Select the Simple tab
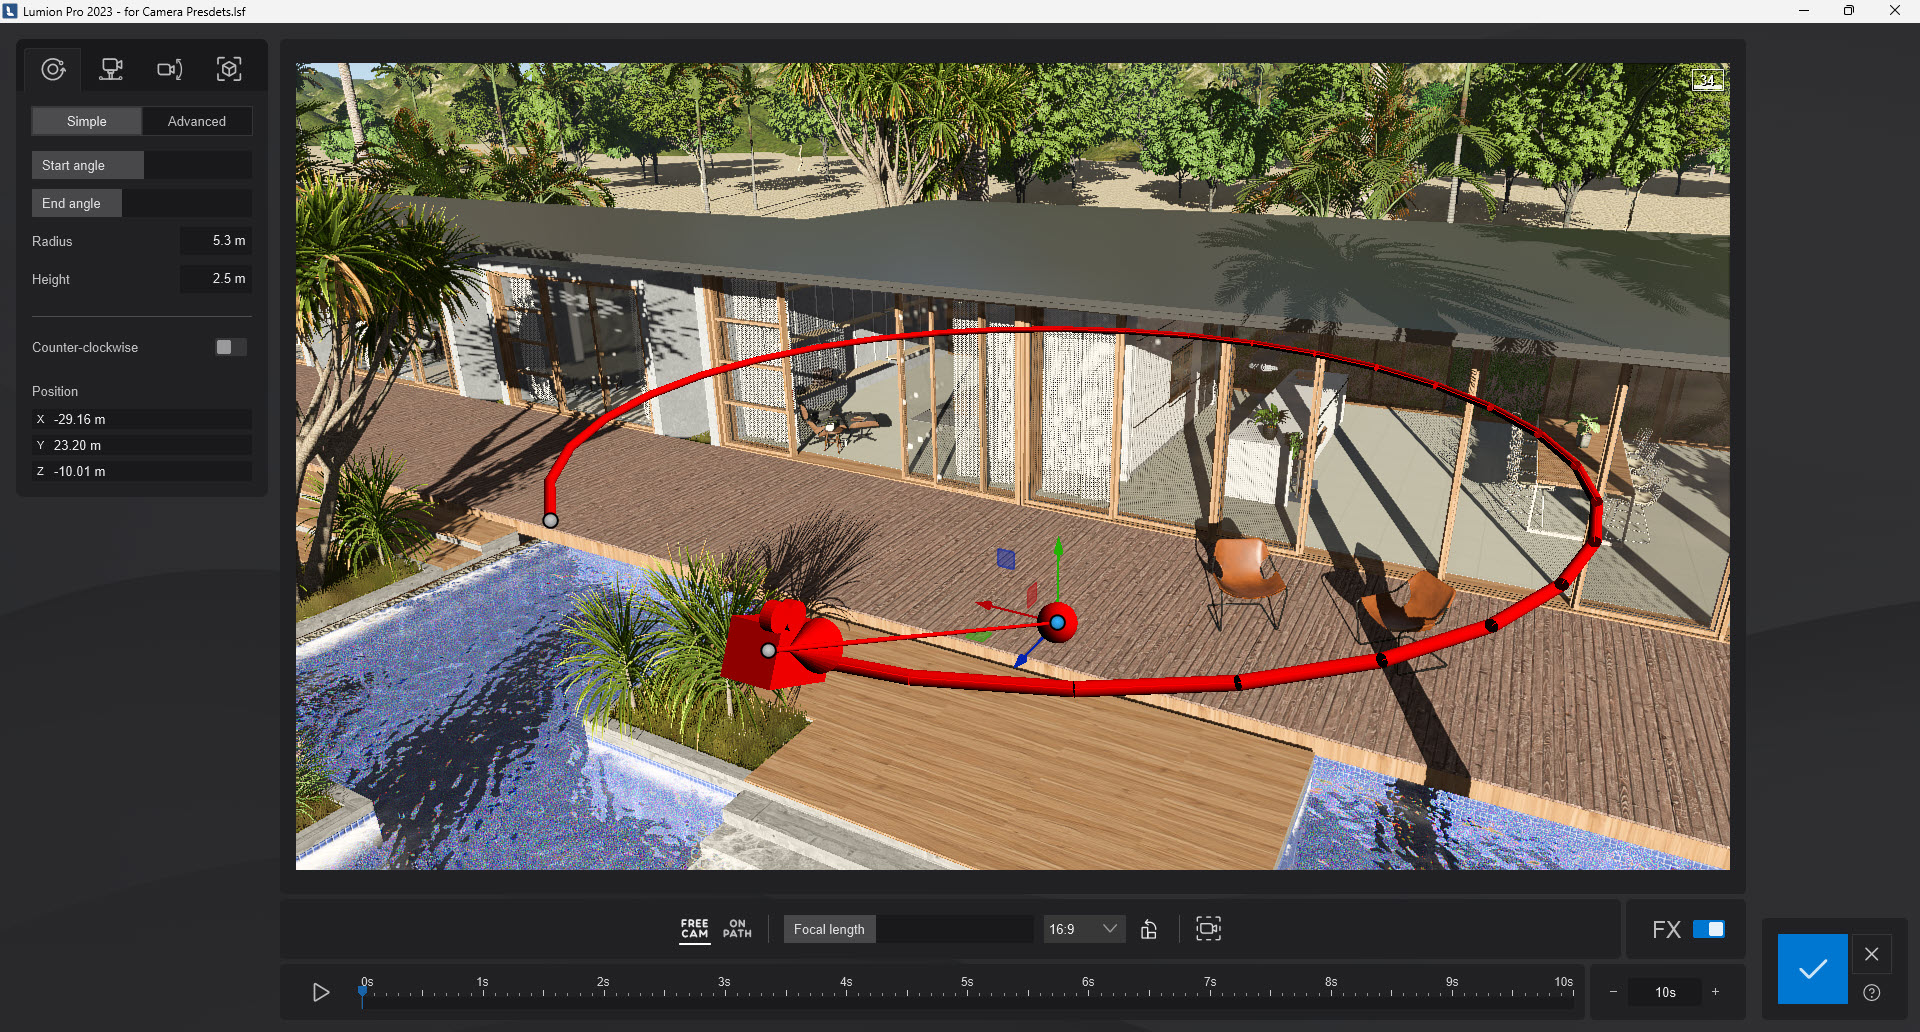Image resolution: width=1920 pixels, height=1032 pixels. (85, 121)
